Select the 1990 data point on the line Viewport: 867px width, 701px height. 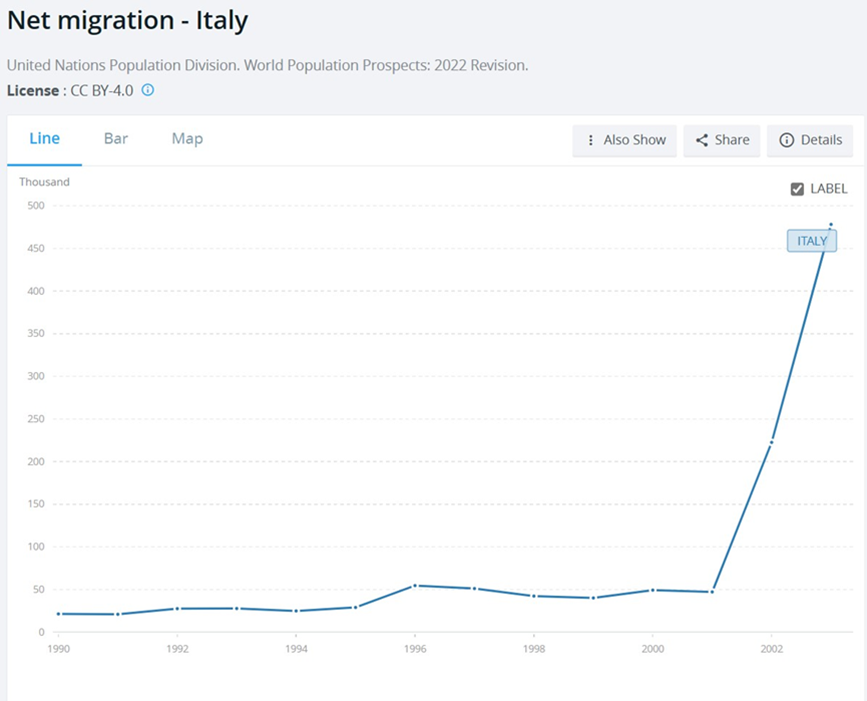click(x=58, y=614)
